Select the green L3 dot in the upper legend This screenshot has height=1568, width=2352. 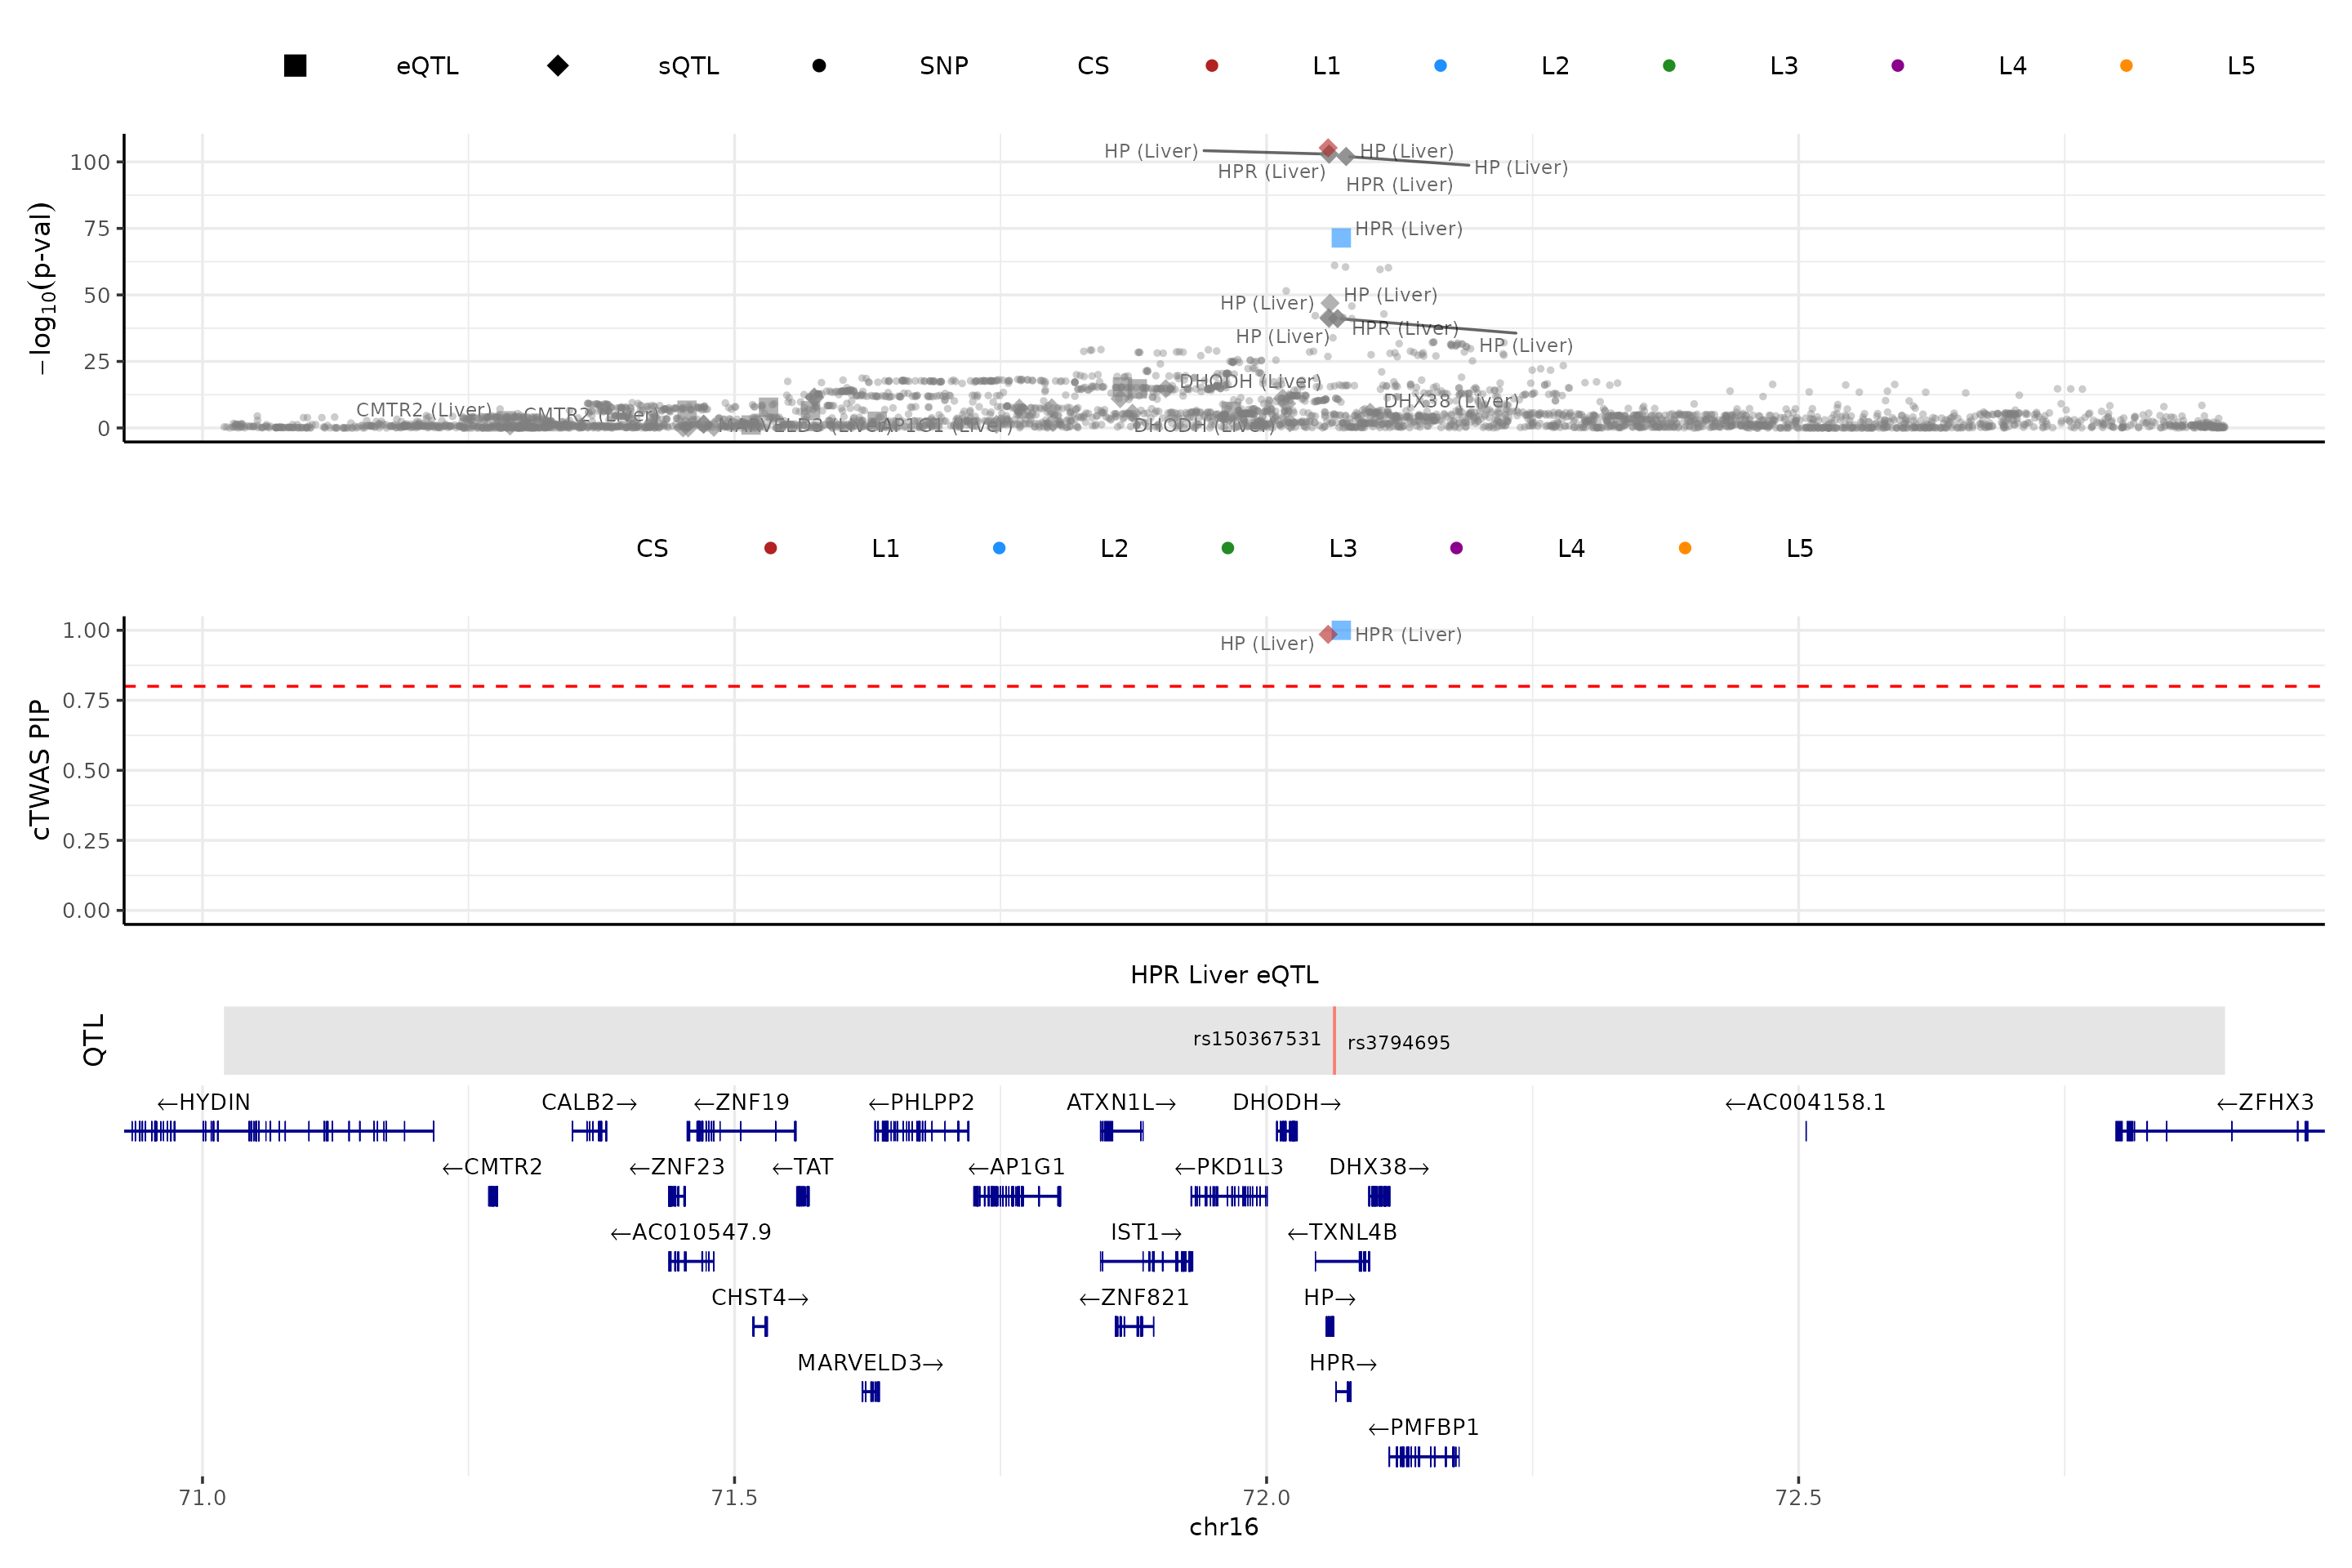click(x=1669, y=66)
